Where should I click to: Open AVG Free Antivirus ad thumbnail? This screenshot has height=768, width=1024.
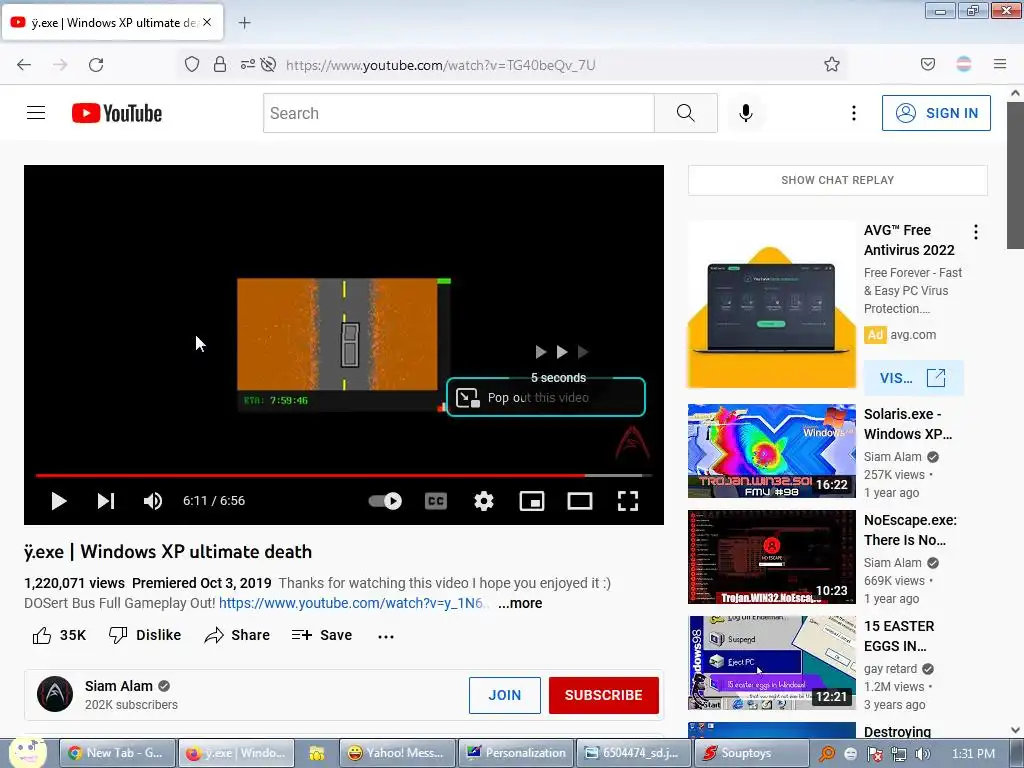point(771,305)
